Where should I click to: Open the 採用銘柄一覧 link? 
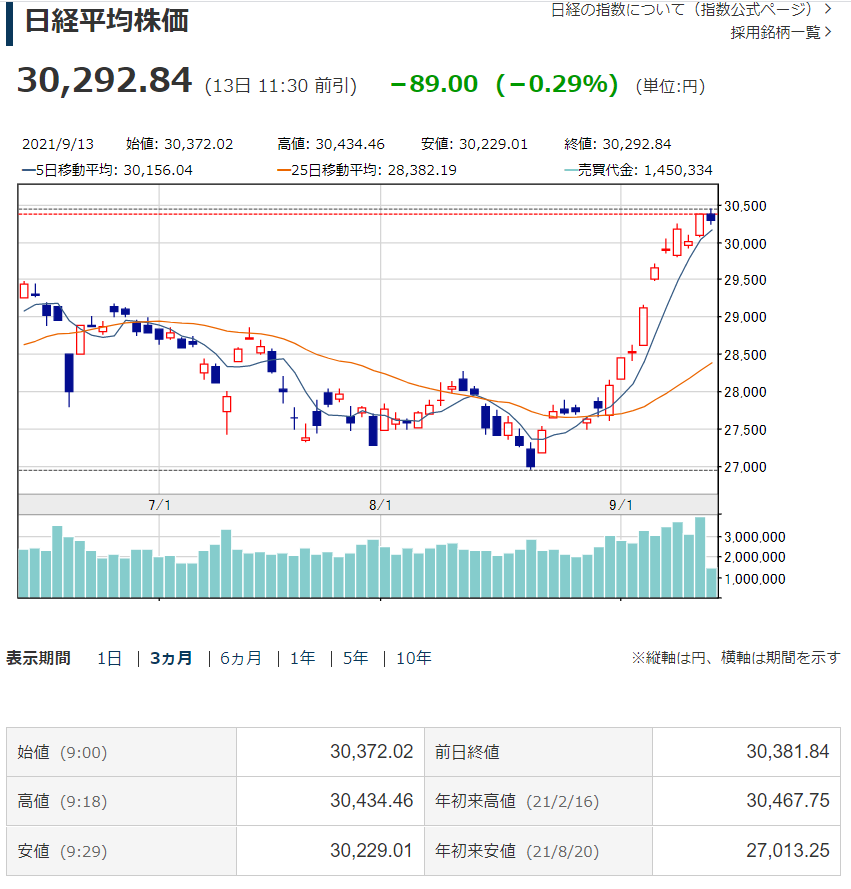tap(781, 32)
